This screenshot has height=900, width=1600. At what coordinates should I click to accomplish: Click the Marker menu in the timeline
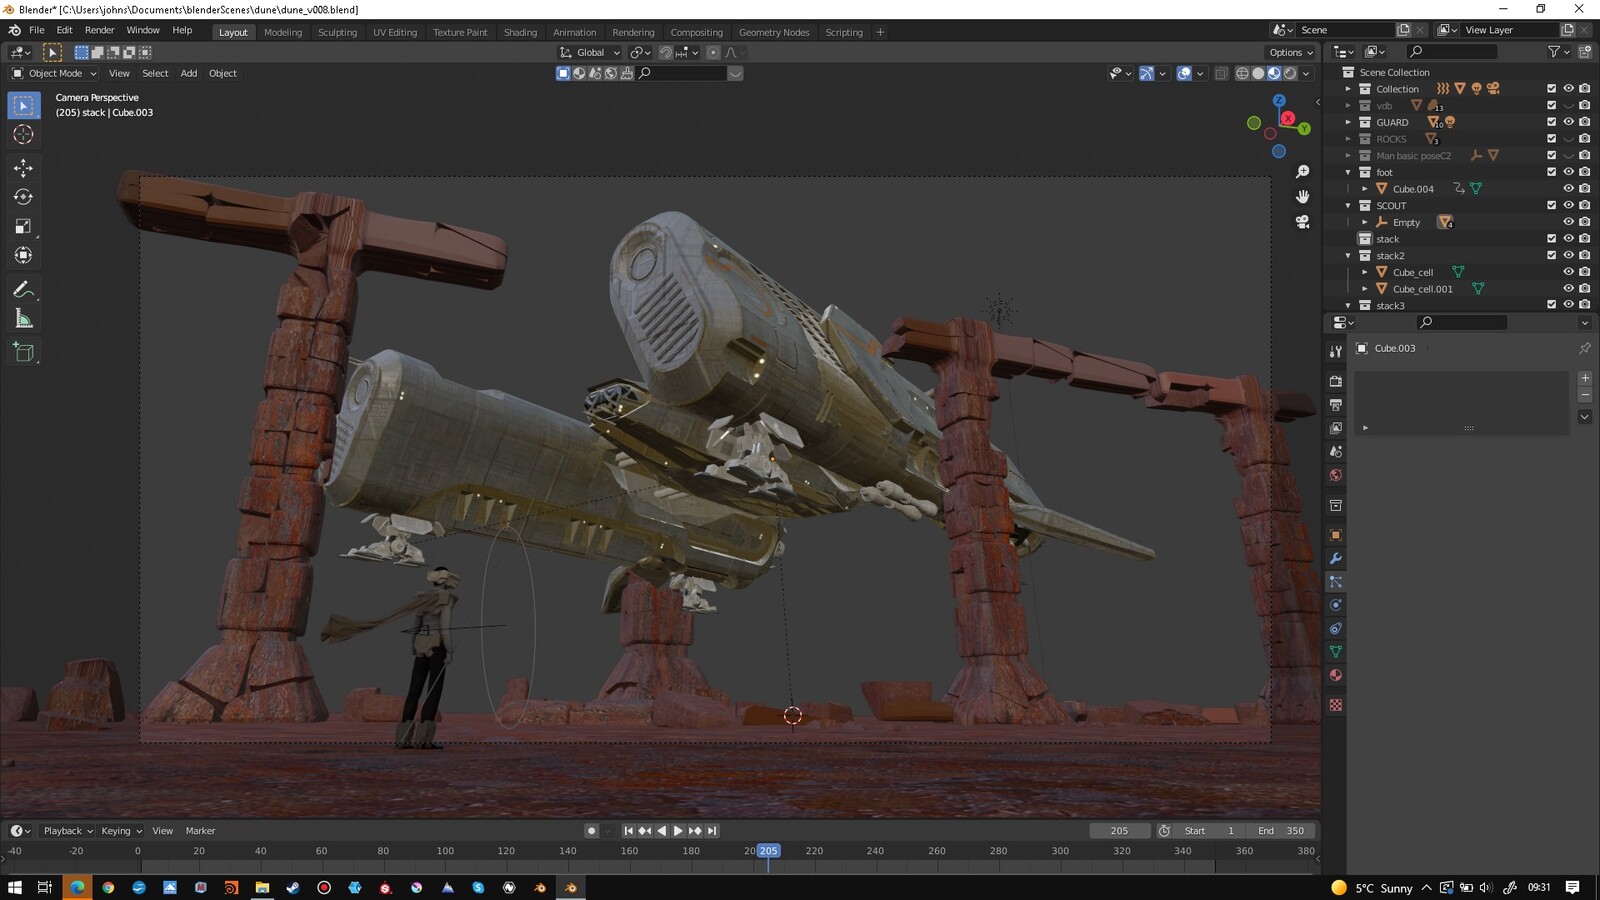200,831
